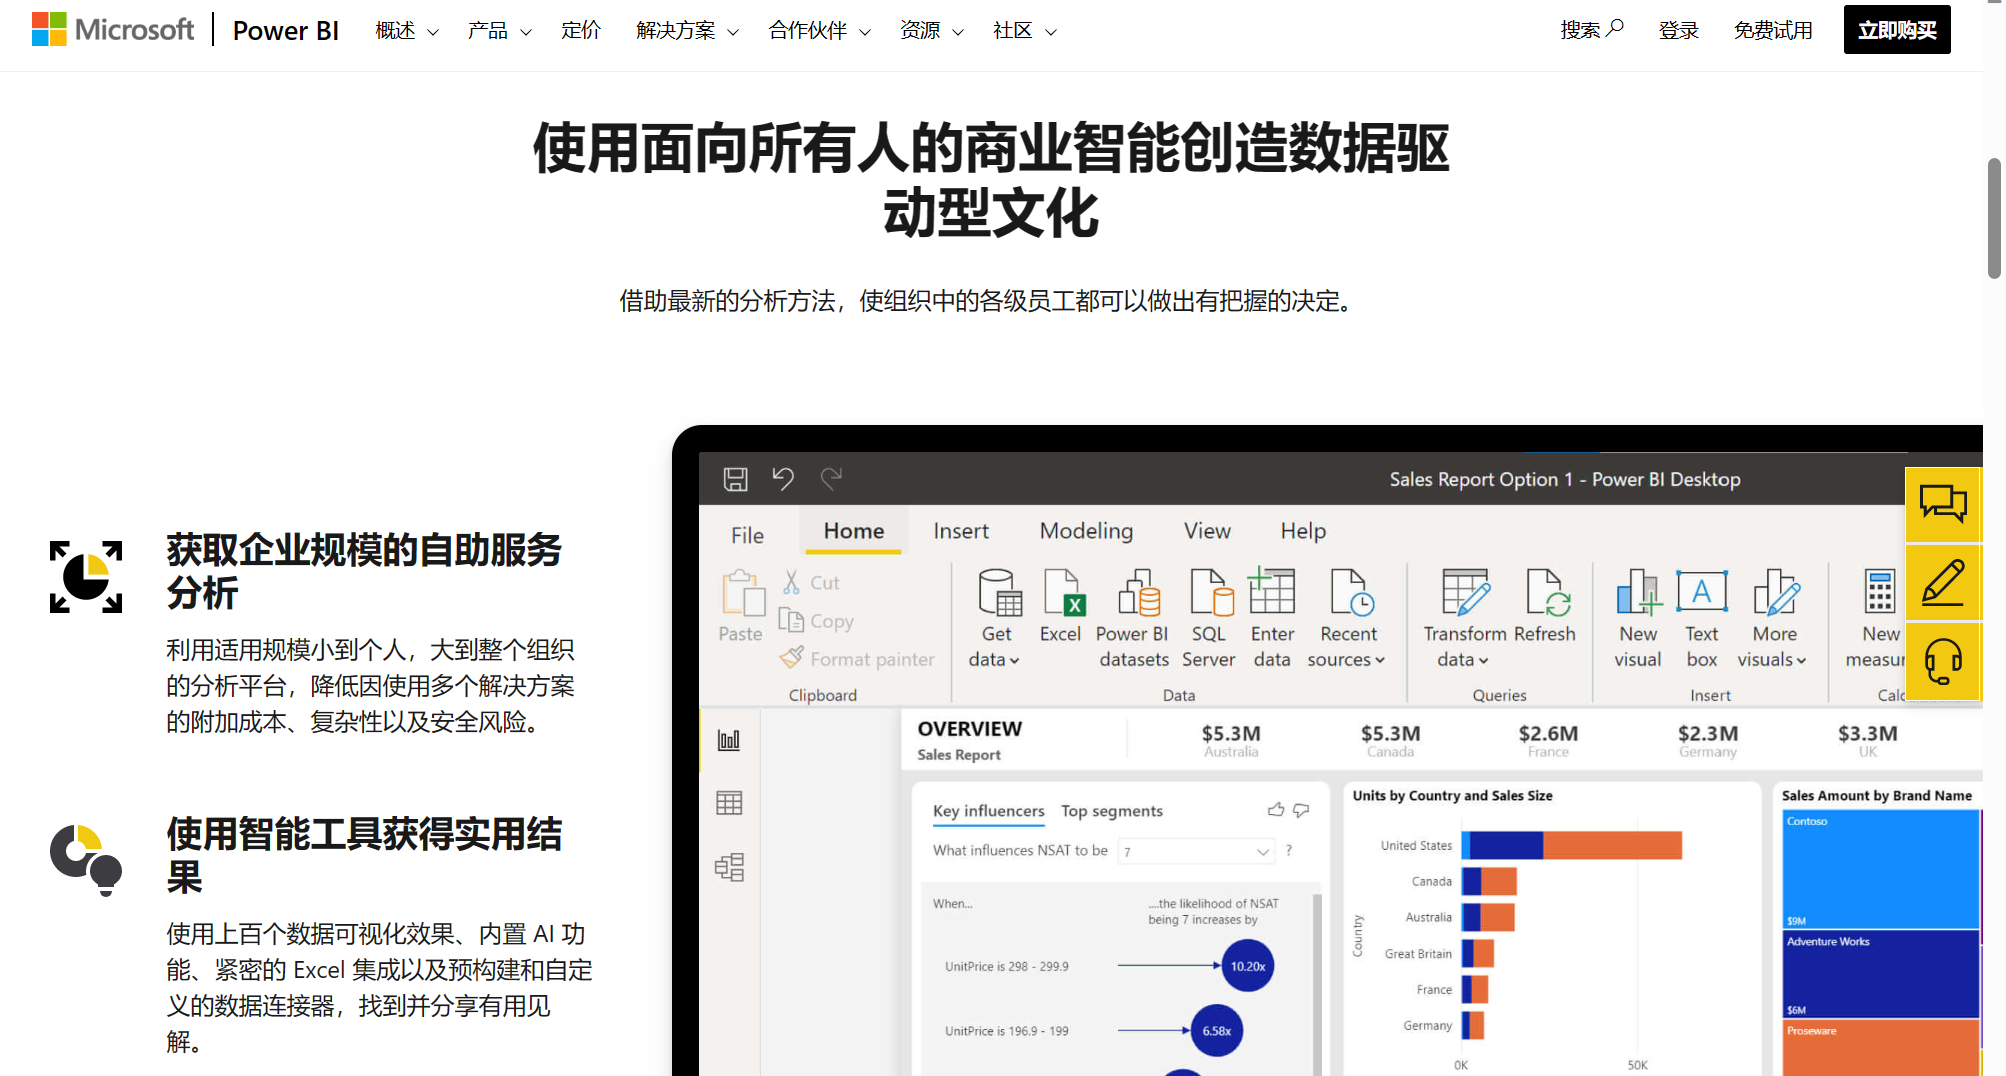Viewport: 2006px width, 1076px height.
Task: Expand the 概述 menu
Action: click(x=407, y=31)
